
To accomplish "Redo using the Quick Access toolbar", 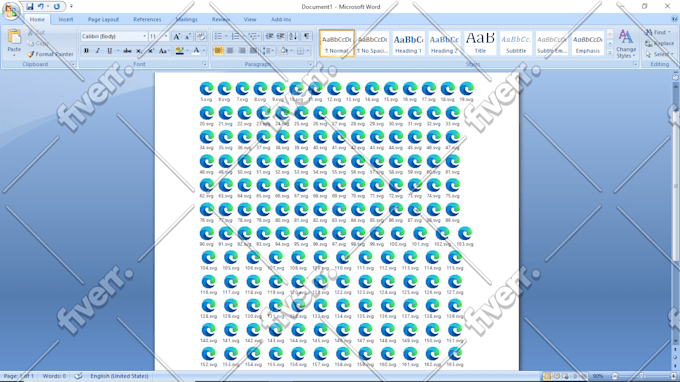I will pos(57,7).
